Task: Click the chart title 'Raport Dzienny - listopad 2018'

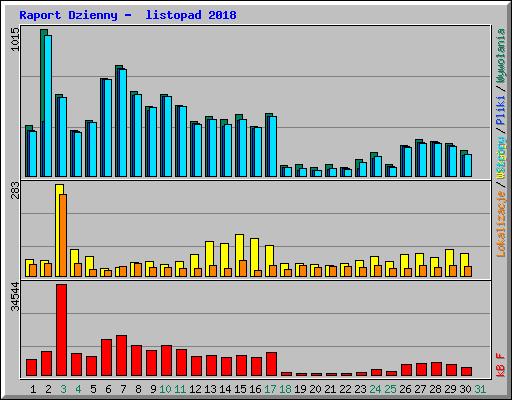Action: click(x=128, y=15)
